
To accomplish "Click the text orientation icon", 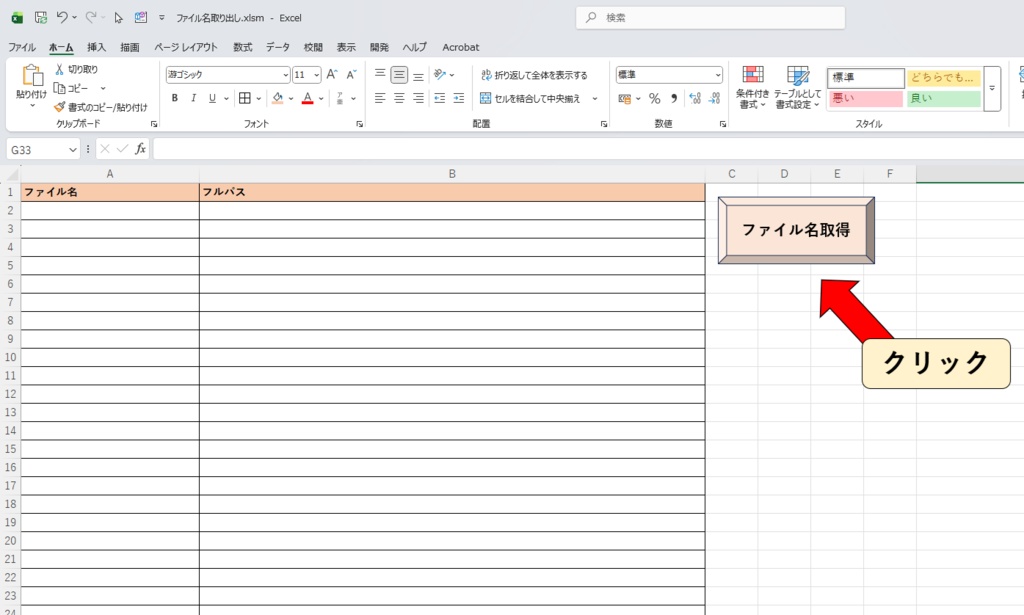I will tap(440, 74).
